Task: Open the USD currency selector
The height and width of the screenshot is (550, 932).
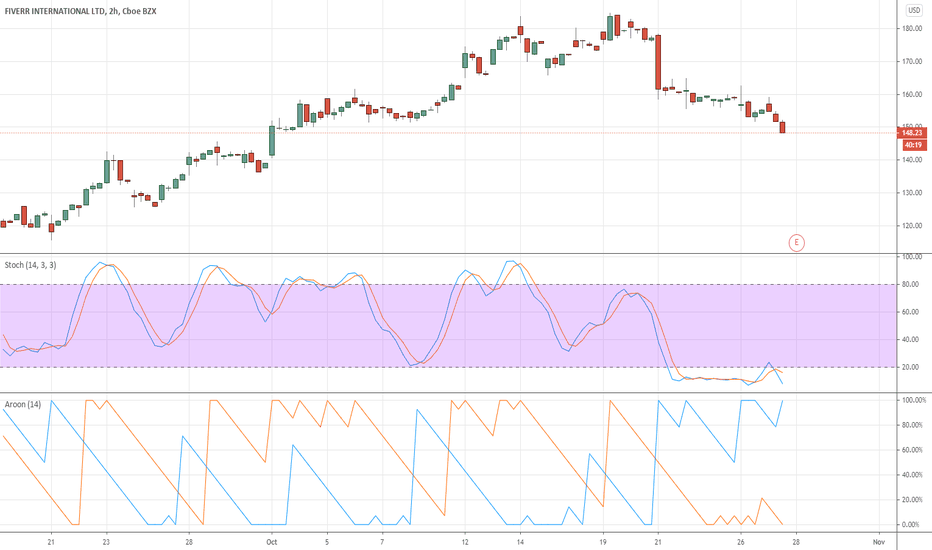Action: click(x=914, y=10)
